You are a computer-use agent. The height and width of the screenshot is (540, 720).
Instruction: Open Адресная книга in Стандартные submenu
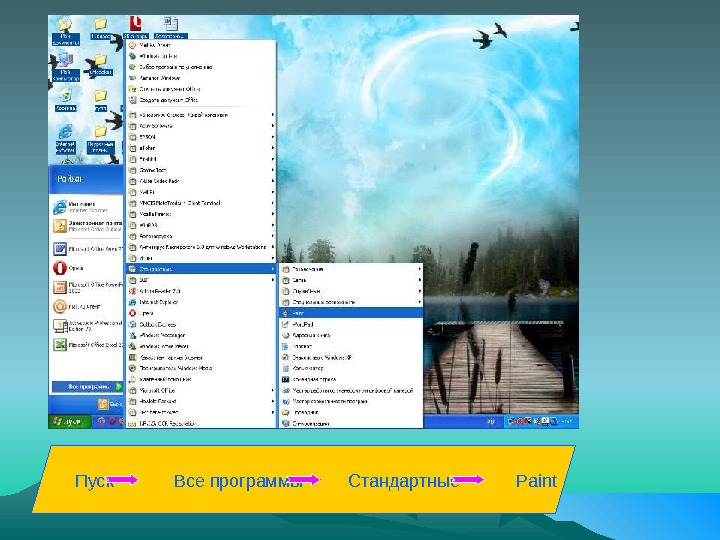click(x=351, y=335)
